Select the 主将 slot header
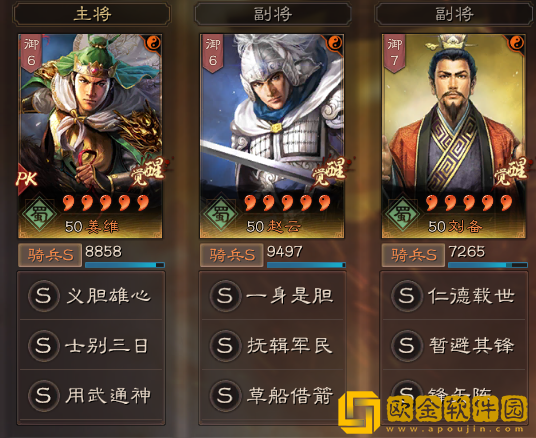The height and width of the screenshot is (438, 536). pyautogui.click(x=92, y=14)
